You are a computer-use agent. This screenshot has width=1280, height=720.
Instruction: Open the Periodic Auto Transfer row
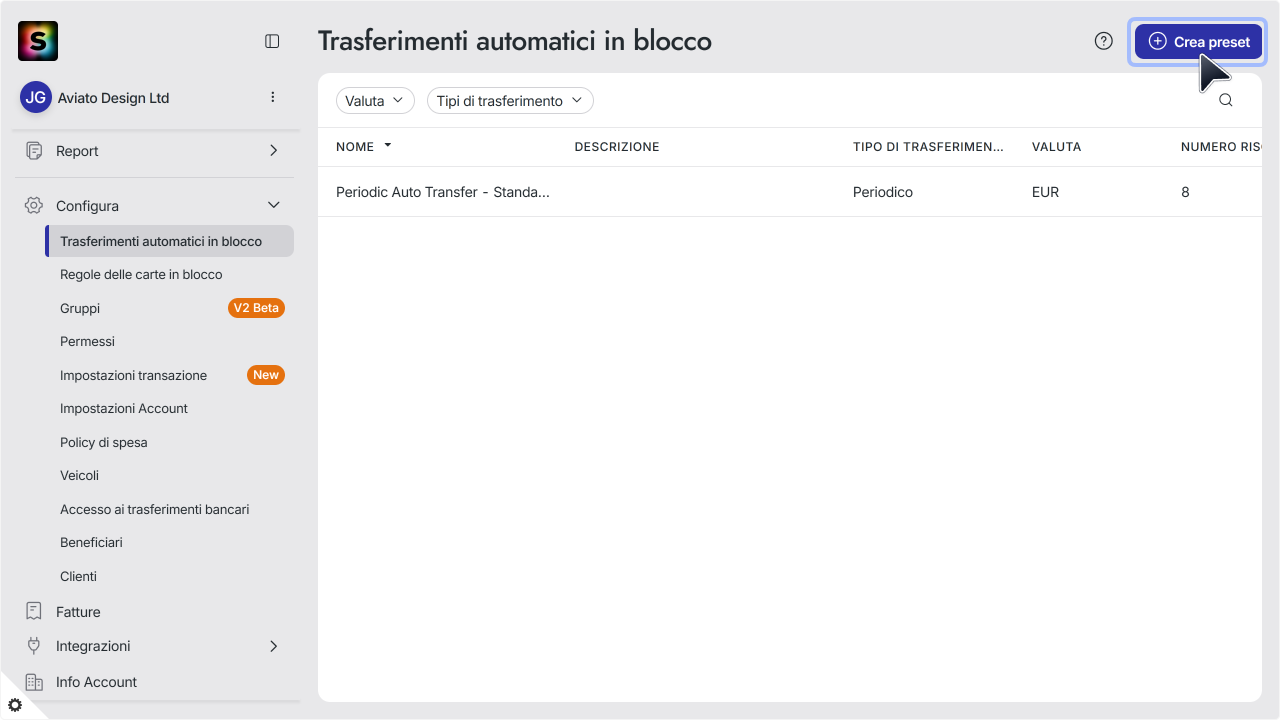pos(790,192)
